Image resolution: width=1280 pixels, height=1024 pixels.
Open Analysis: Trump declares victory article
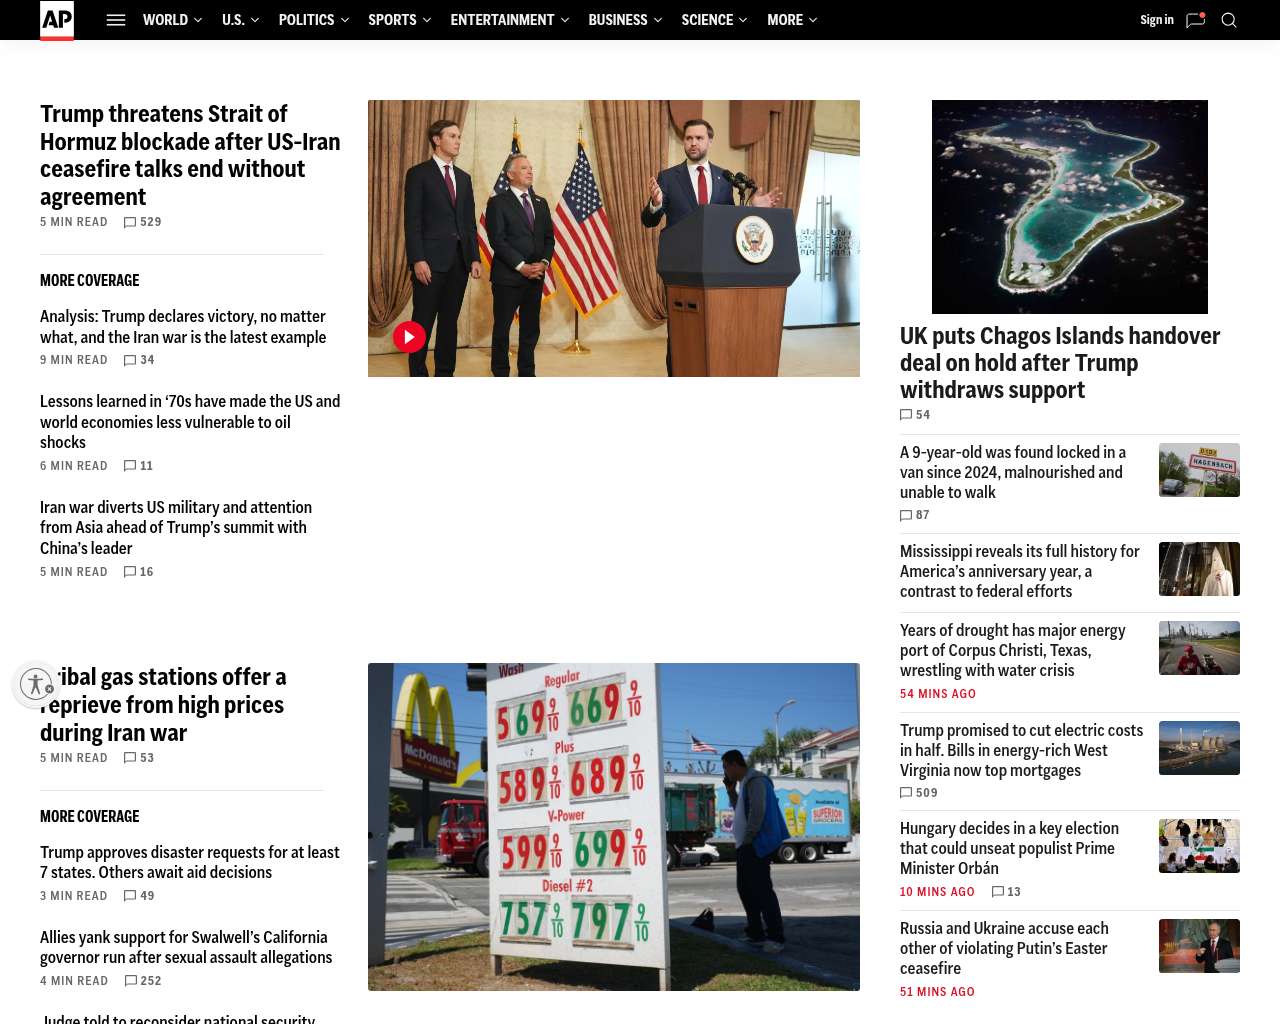pos(183,327)
